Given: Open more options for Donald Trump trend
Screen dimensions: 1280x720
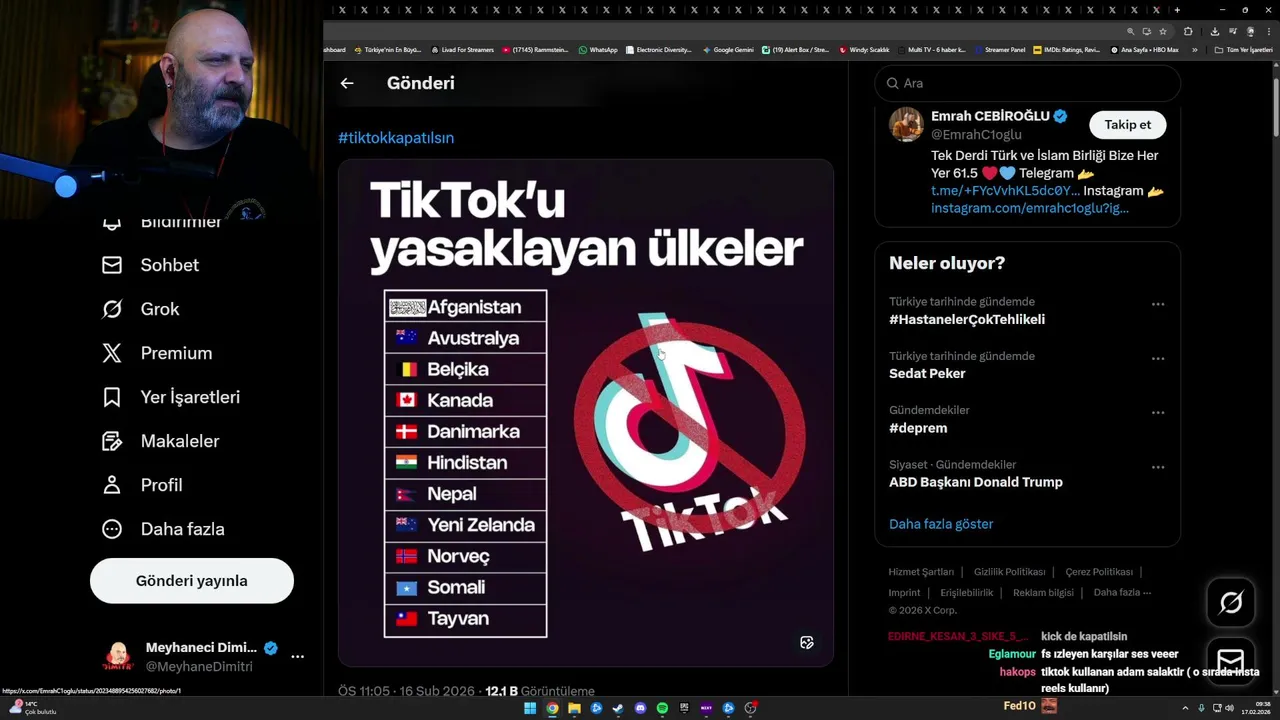Looking at the screenshot, I should [x=1158, y=467].
